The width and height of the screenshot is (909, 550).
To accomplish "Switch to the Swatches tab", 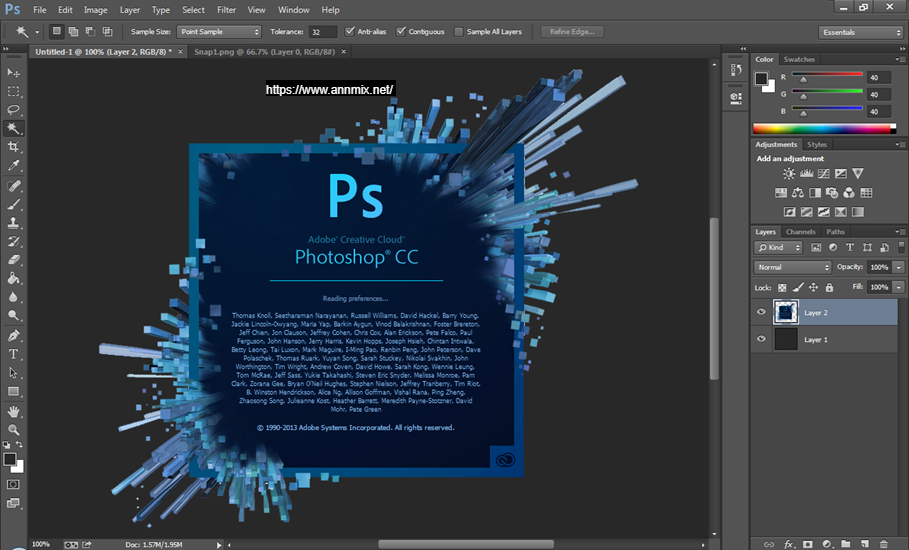I will (x=799, y=59).
